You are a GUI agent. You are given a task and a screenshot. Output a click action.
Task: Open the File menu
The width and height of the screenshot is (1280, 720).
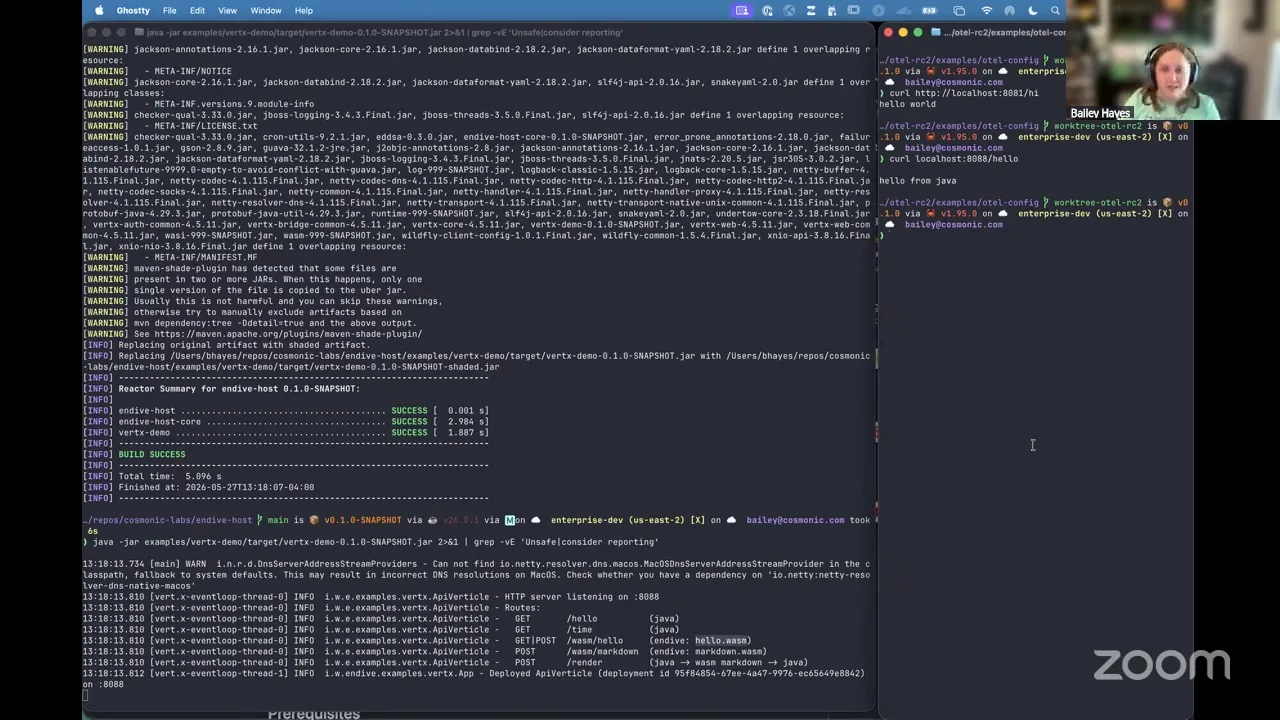[170, 10]
